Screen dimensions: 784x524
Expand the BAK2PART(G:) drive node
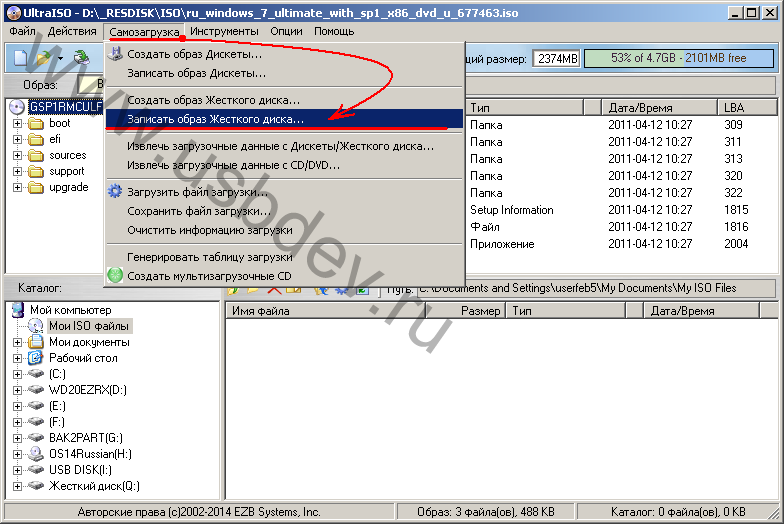coord(18,438)
